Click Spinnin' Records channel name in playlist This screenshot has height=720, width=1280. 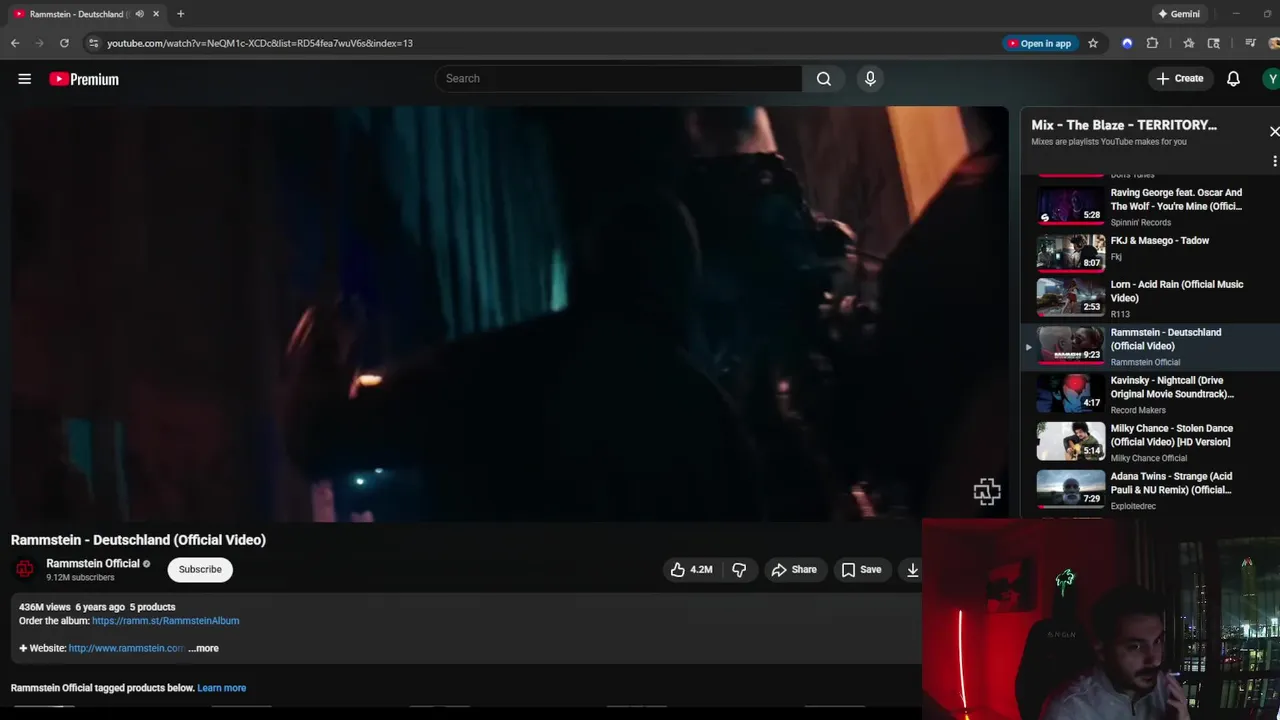[1140, 222]
